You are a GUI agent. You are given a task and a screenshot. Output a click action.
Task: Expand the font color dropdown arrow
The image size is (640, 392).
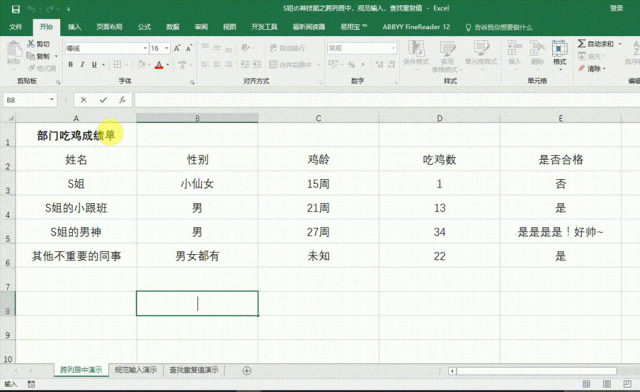pos(167,65)
